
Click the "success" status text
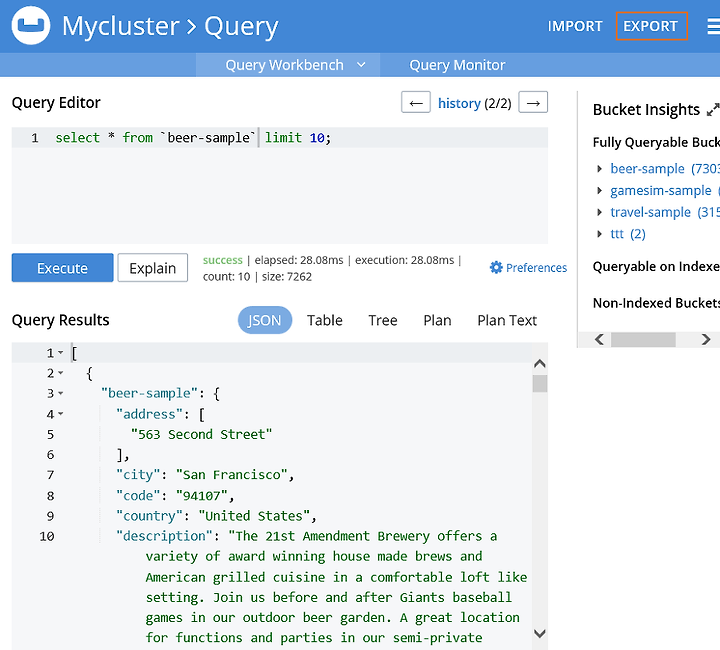(222, 260)
